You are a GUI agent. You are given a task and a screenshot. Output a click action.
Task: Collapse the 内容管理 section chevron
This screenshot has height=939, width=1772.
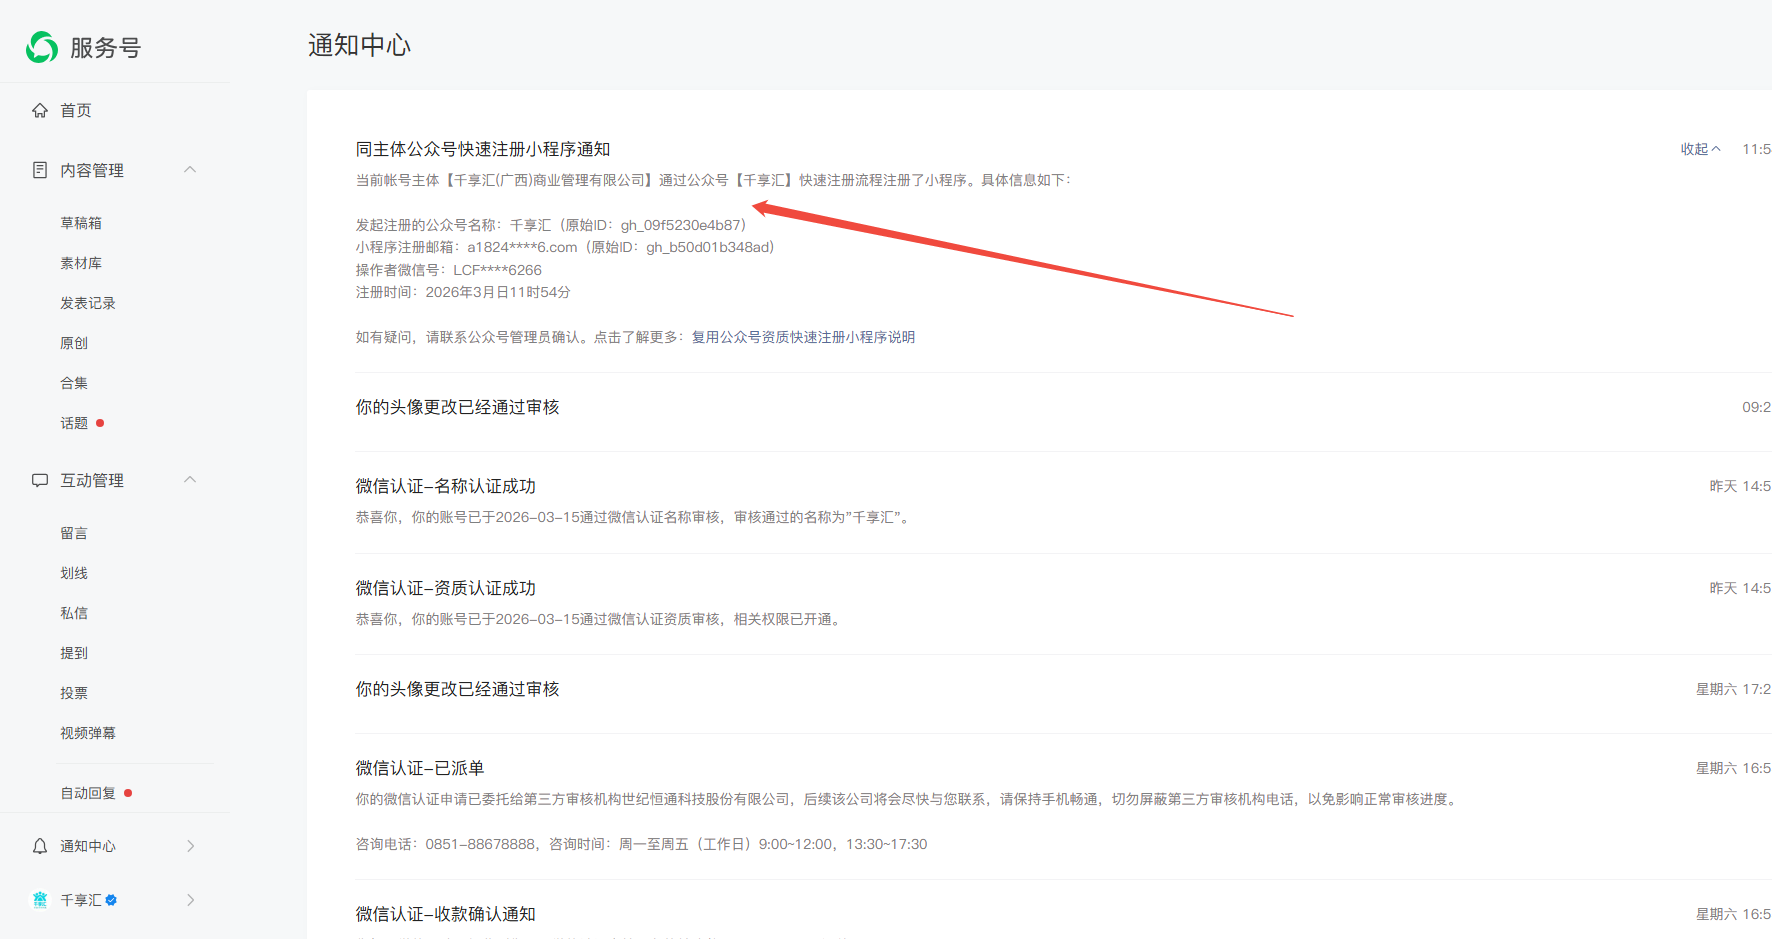click(x=190, y=170)
